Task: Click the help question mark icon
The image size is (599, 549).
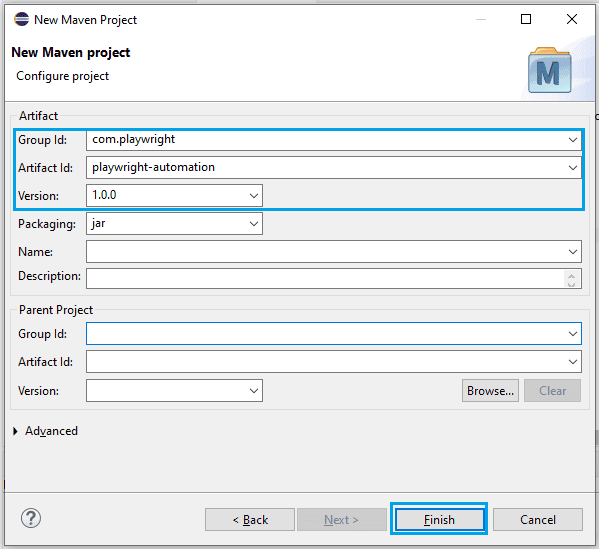Action: (31, 518)
